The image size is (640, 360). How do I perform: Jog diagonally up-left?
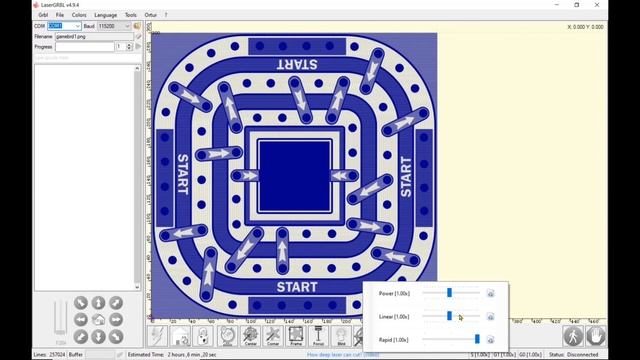point(81,302)
